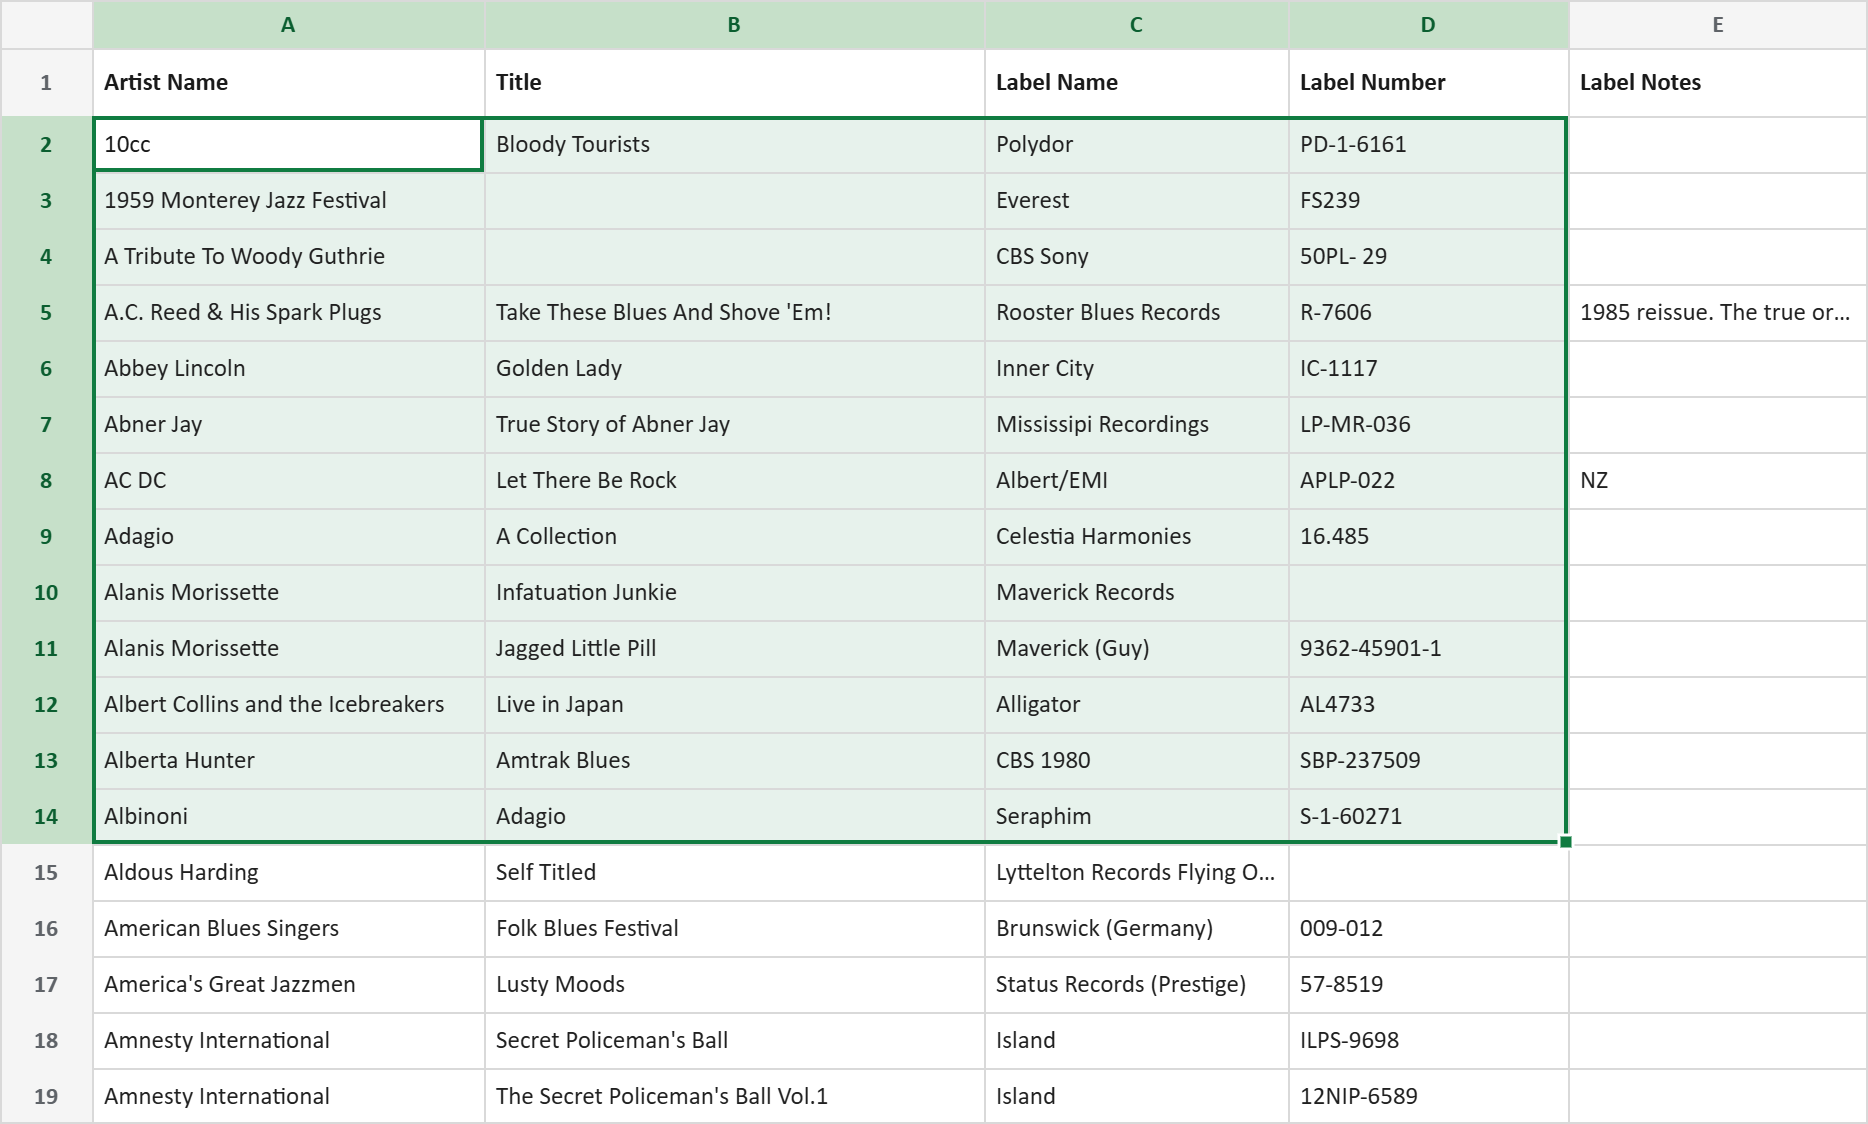This screenshot has height=1124, width=1868.
Task: Click the 'Golden Lady' title cell
Action: coord(734,369)
